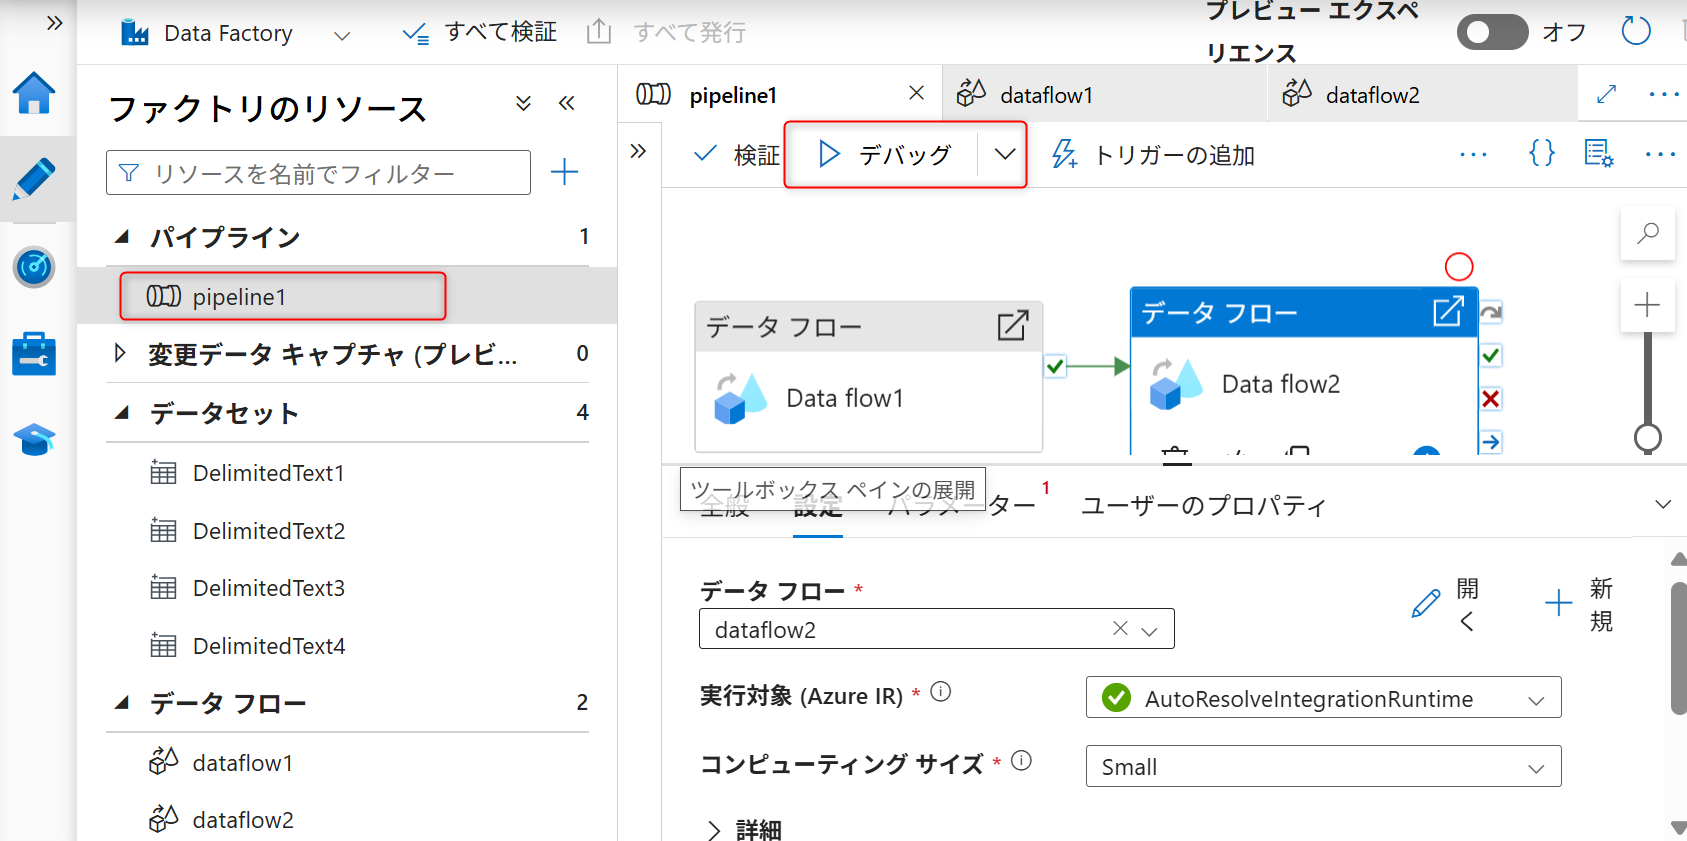Screen dimensions: 1687x841
Task: Click the canvas search magnifier icon
Action: [x=1648, y=233]
